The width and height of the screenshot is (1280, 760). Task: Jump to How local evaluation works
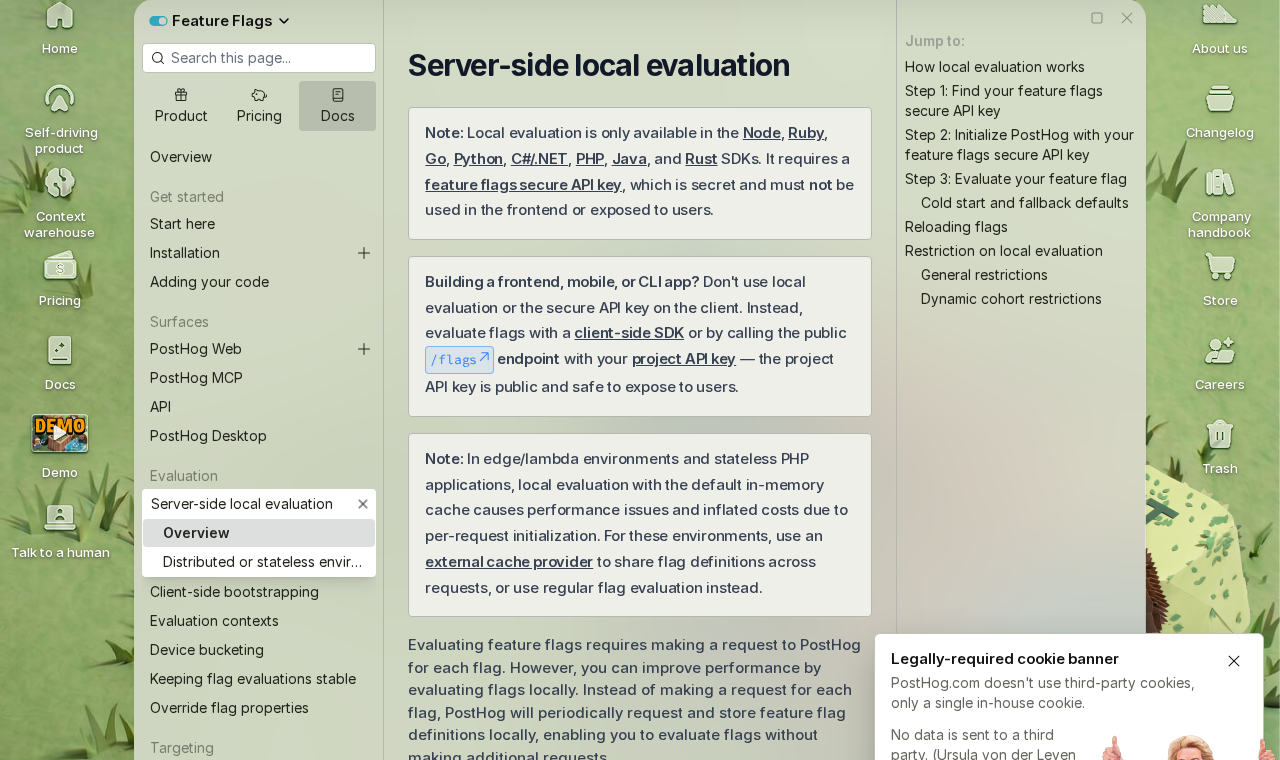995,67
